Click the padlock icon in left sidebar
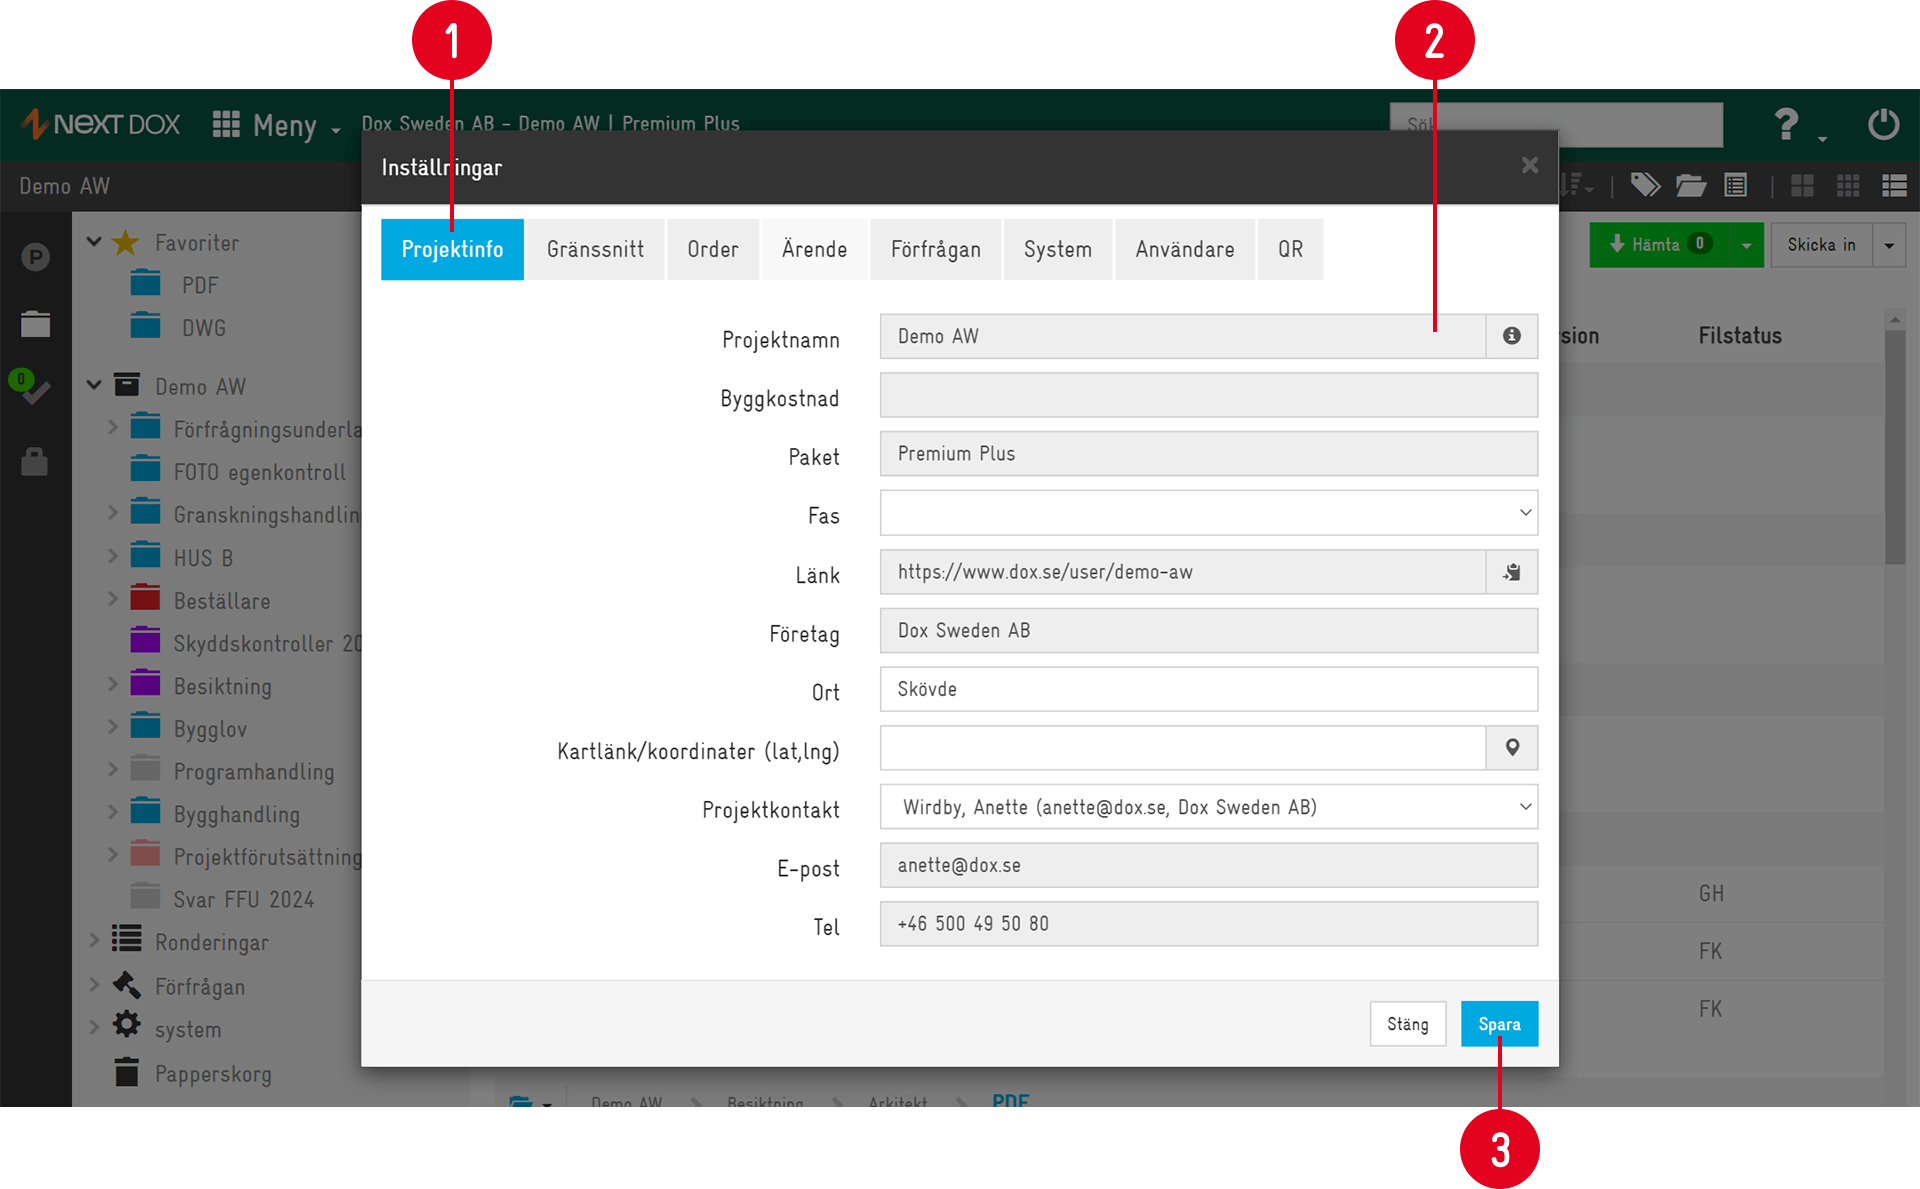1920x1189 pixels. pyautogui.click(x=35, y=462)
